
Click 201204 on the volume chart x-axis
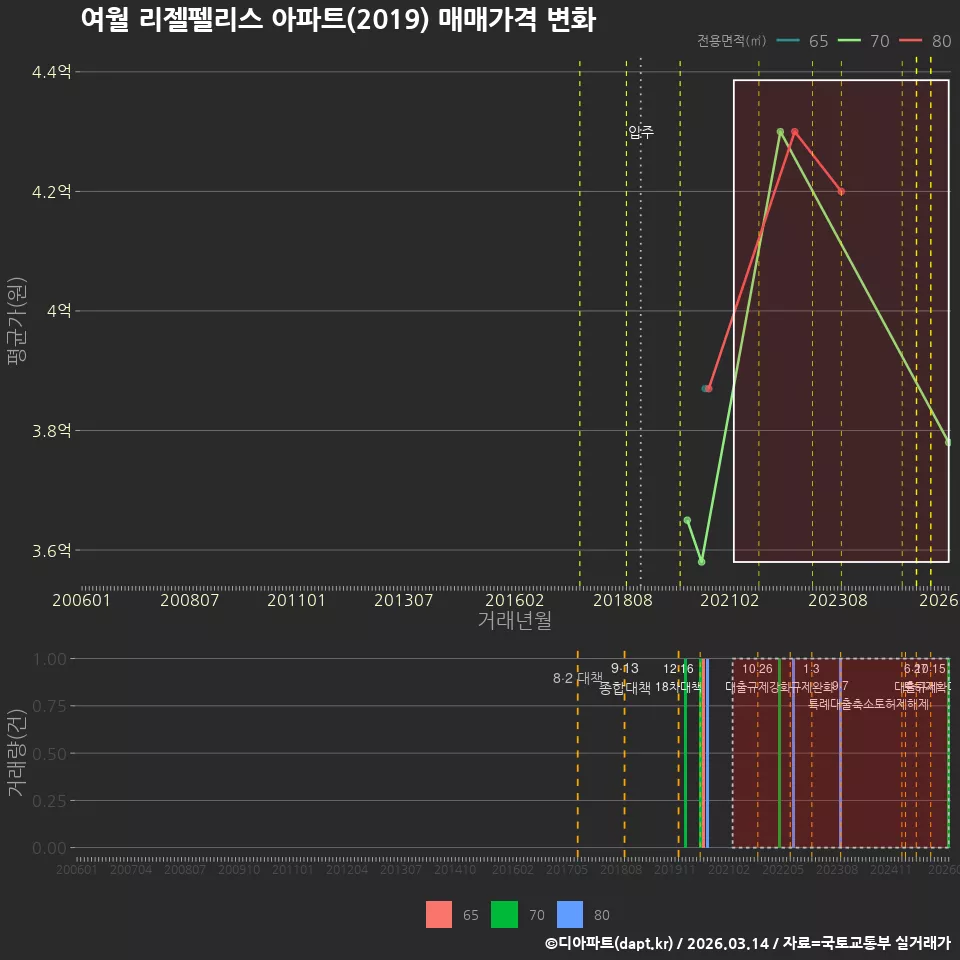point(347,869)
